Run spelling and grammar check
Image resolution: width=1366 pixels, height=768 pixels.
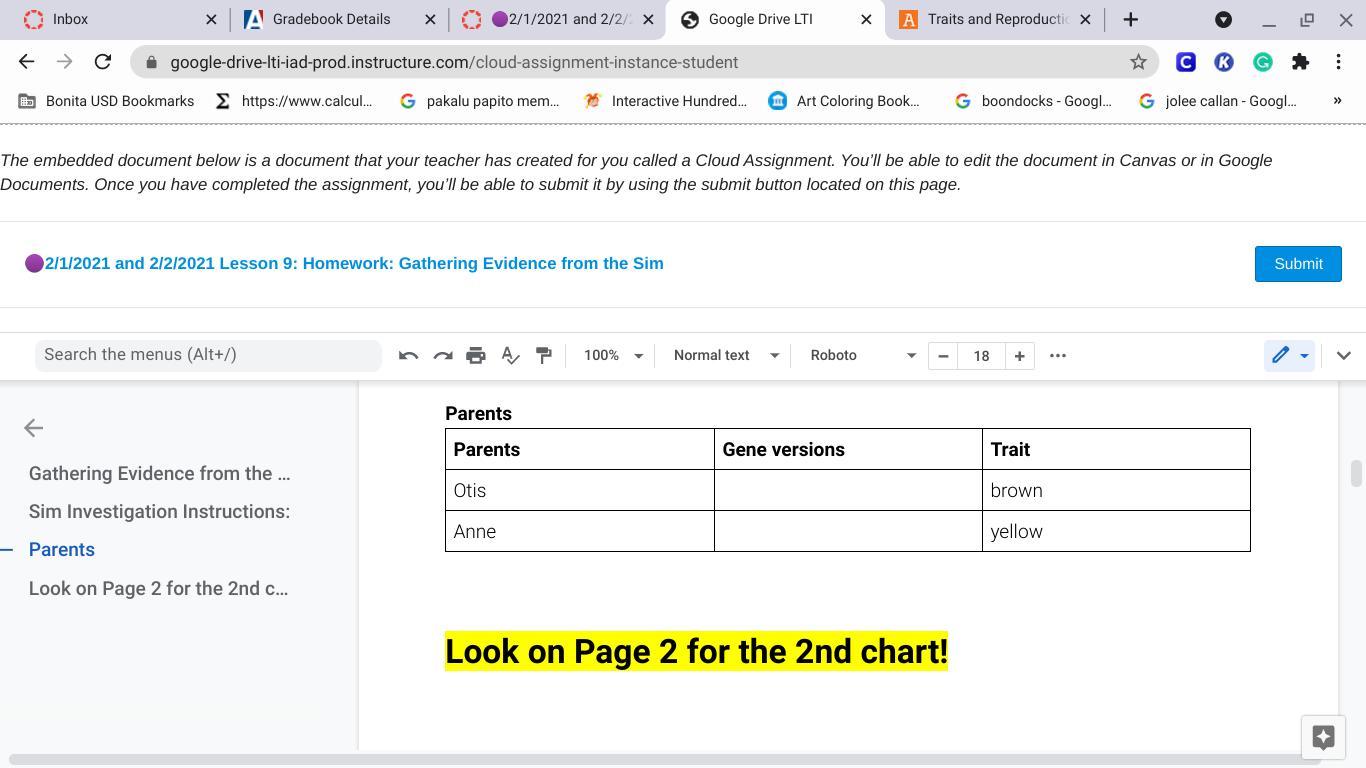(510, 355)
